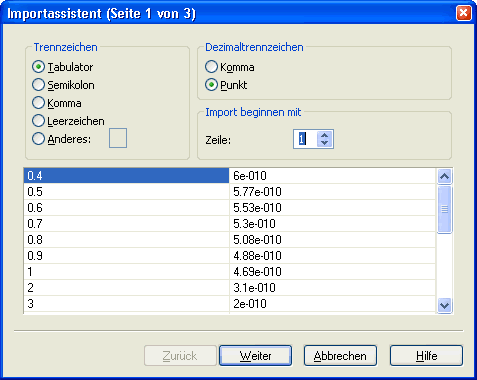Screen dimensions: 477x380
Task: Open Hilfe for the import wizard
Action: tap(426, 356)
